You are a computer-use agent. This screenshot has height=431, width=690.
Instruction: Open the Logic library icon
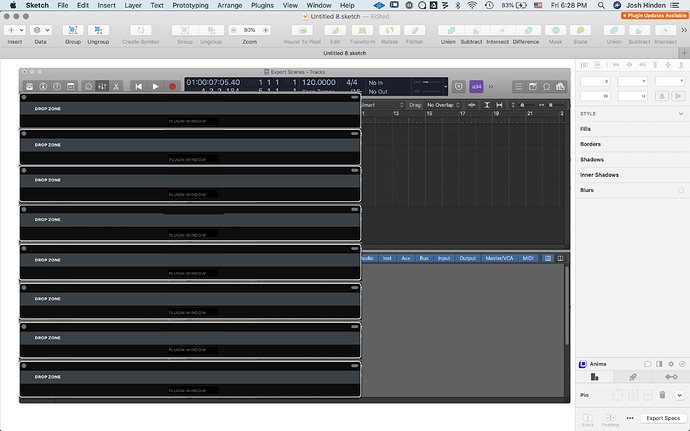click(29, 87)
